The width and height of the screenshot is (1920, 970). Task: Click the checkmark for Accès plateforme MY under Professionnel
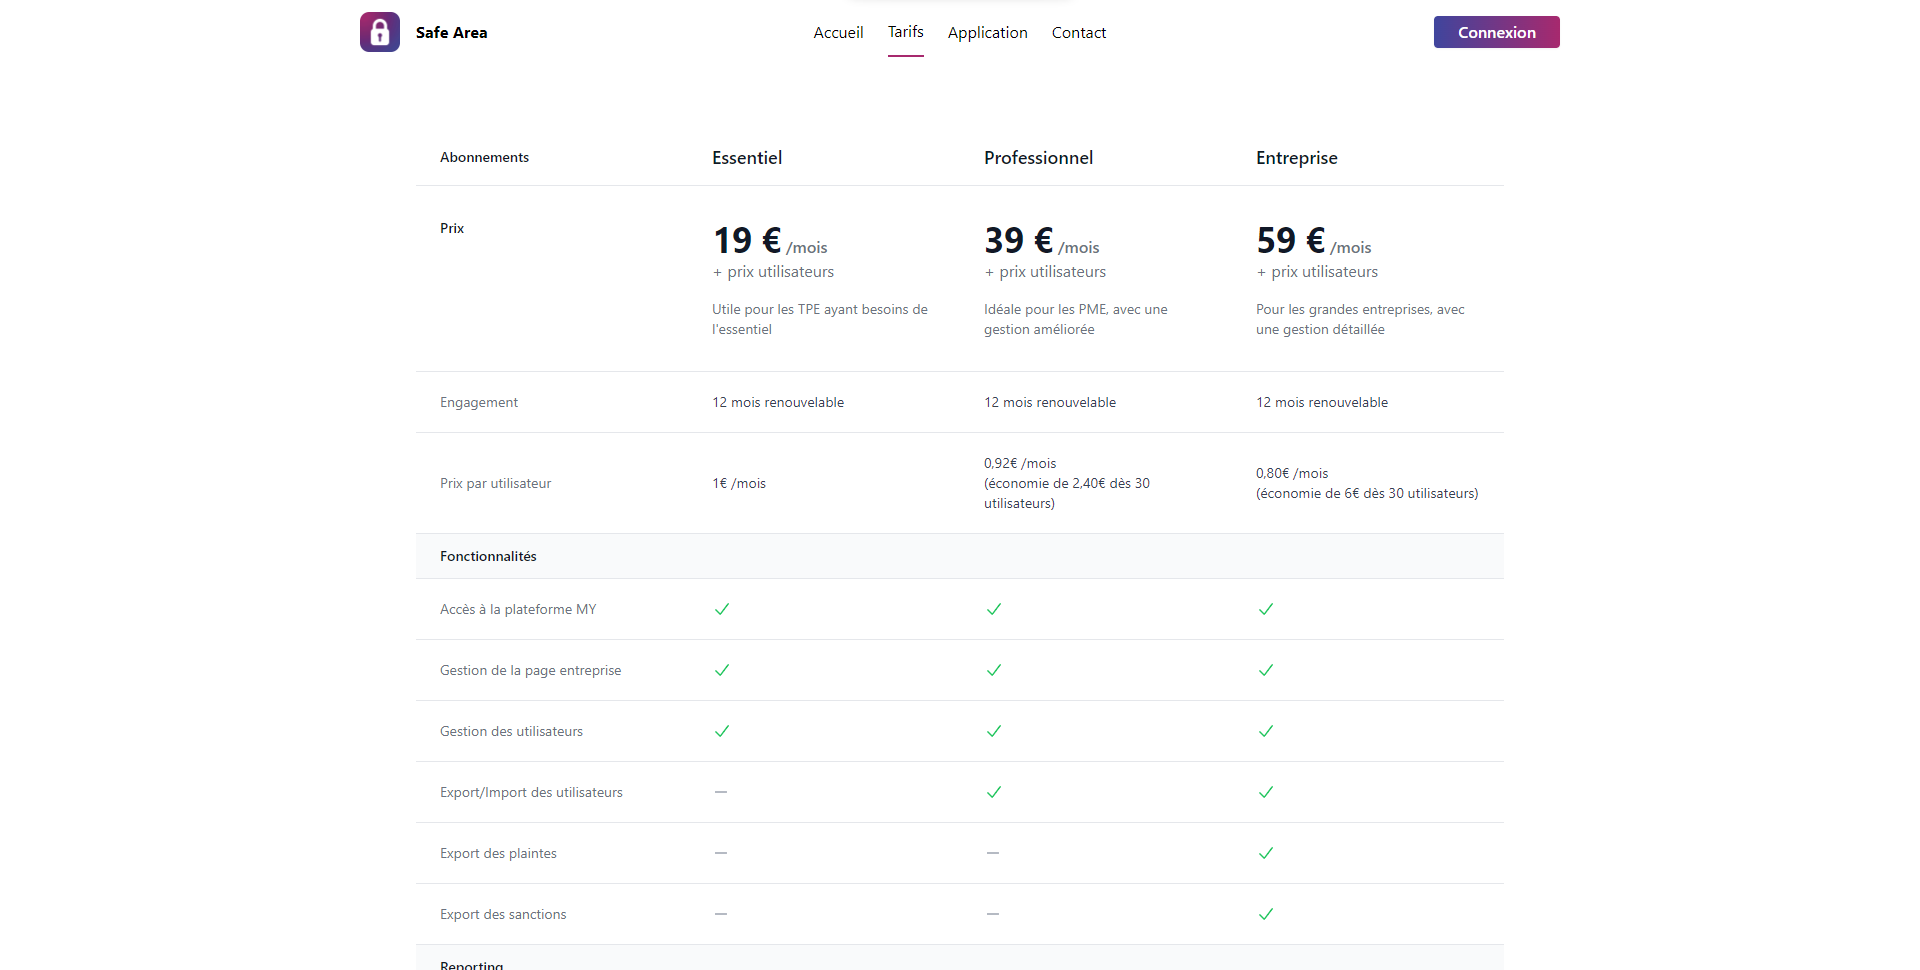tap(994, 609)
